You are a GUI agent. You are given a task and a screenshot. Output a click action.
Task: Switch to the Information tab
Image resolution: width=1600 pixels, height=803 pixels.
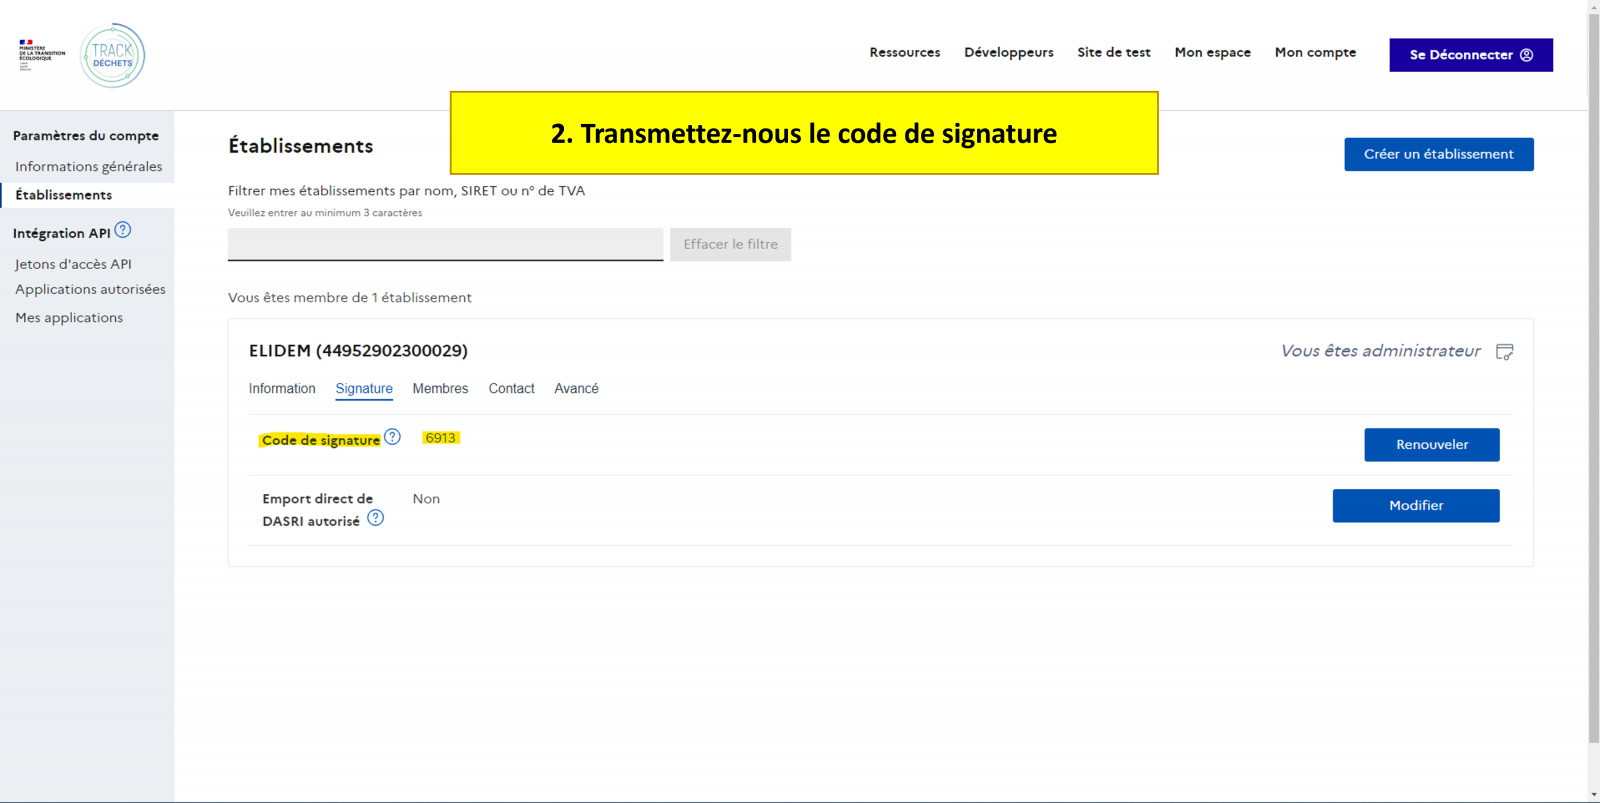pos(282,389)
